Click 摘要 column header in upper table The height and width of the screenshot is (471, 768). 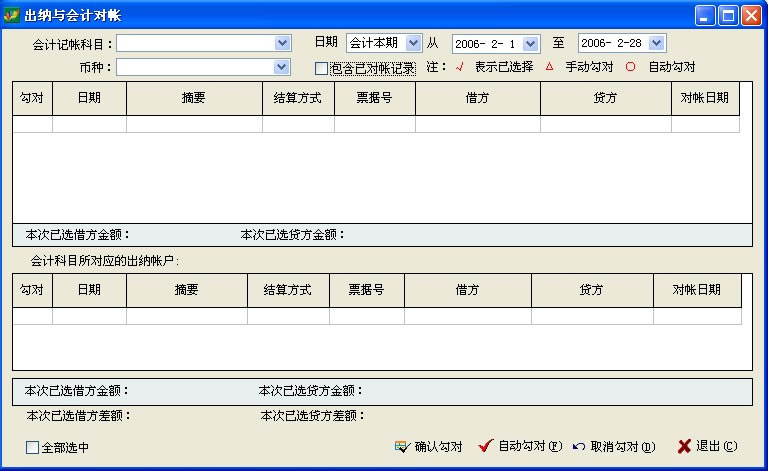(194, 98)
